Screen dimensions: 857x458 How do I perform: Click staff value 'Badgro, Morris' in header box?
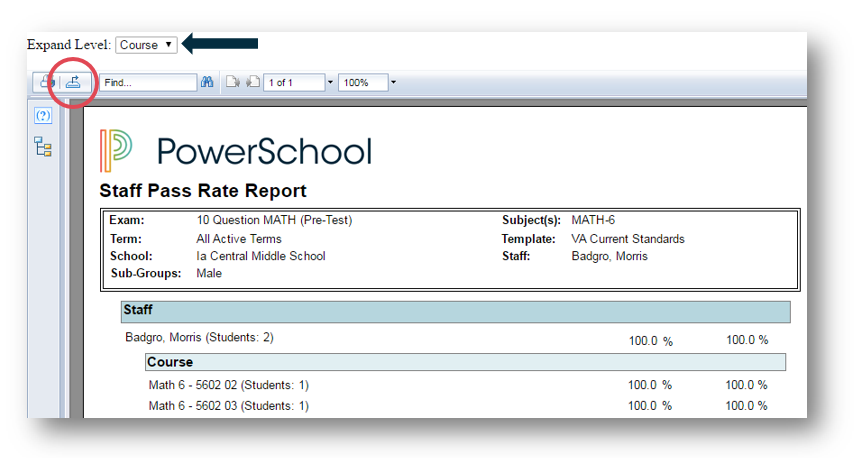click(609, 256)
